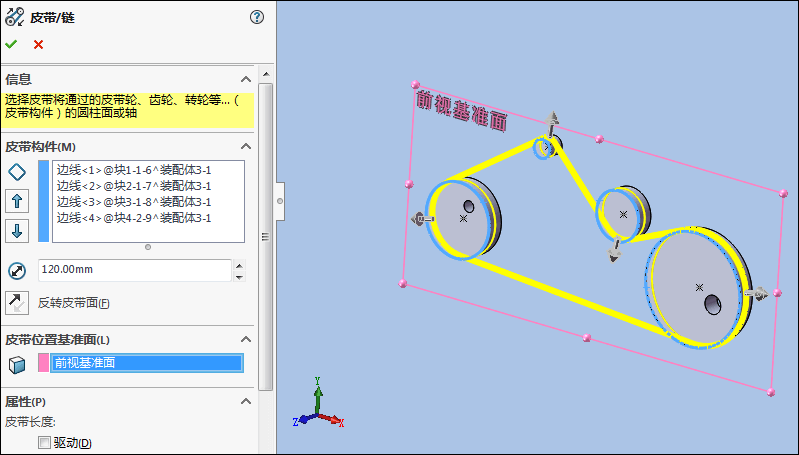Cancel the belt/chain with red X
Image resolution: width=799 pixels, height=455 pixels.
click(38, 44)
